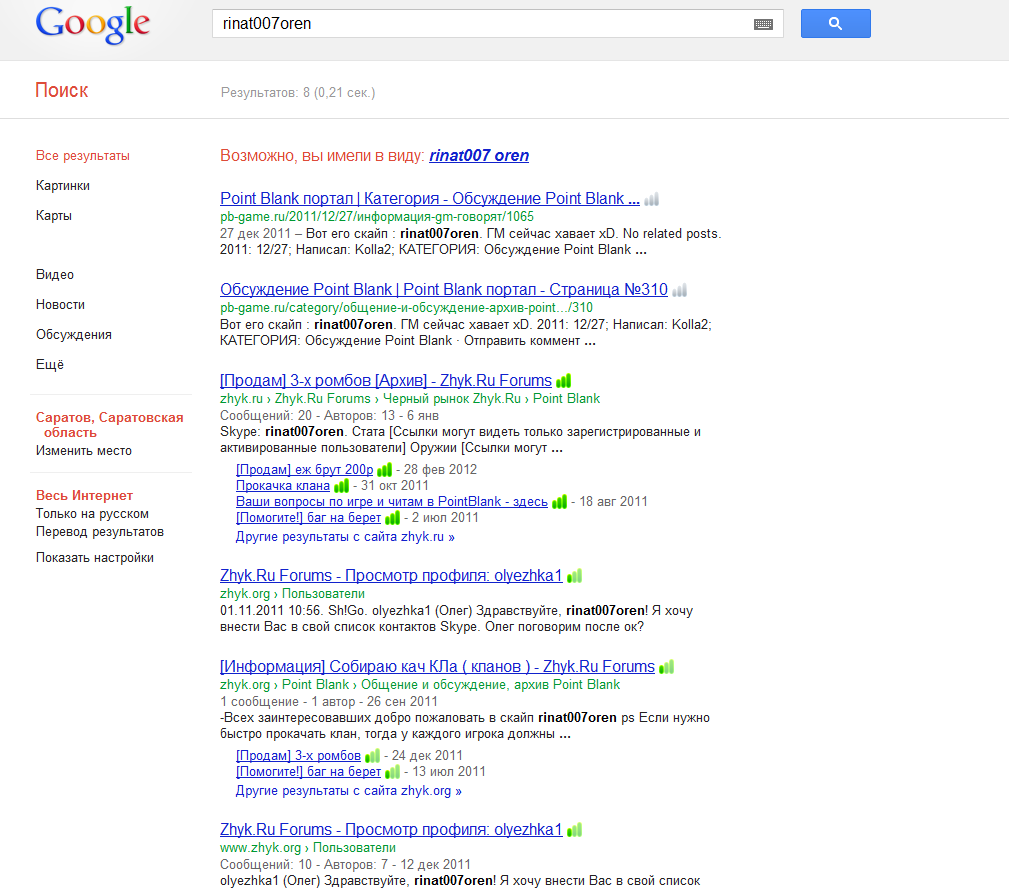This screenshot has width=1009, height=888.
Task: Click Перевод результатов option
Action: (100, 532)
